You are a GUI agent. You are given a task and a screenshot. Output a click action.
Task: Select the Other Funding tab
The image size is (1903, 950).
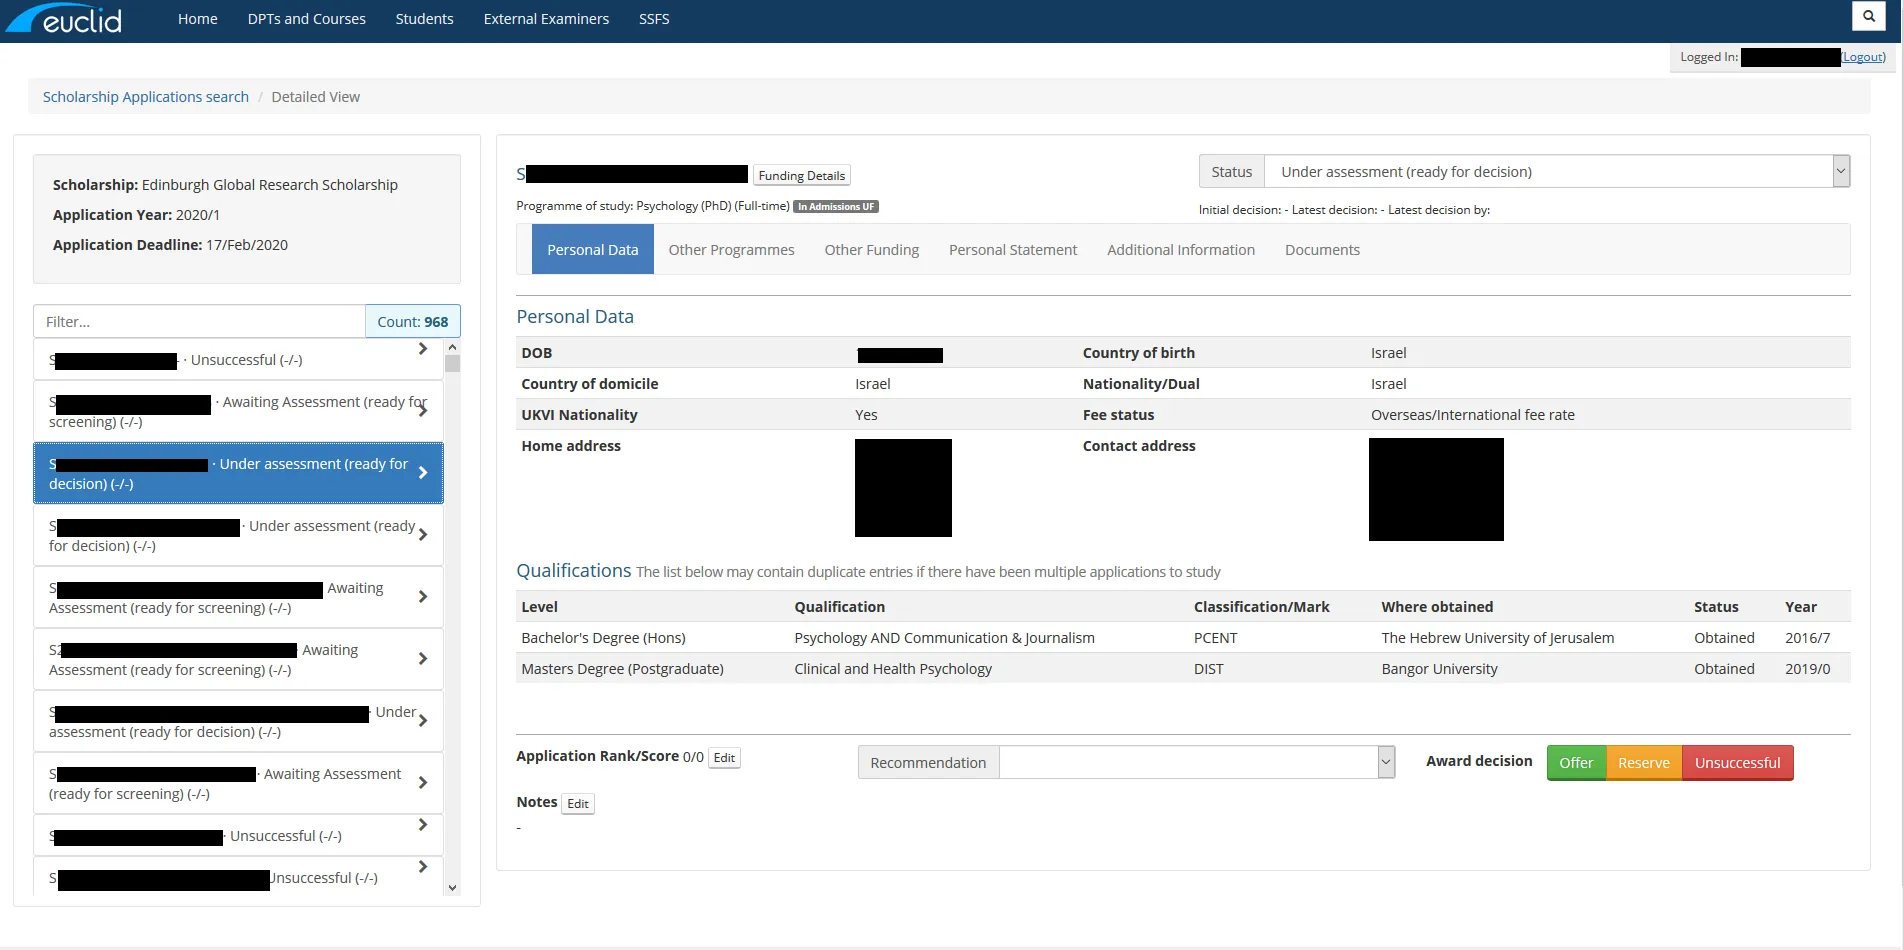[871, 250]
